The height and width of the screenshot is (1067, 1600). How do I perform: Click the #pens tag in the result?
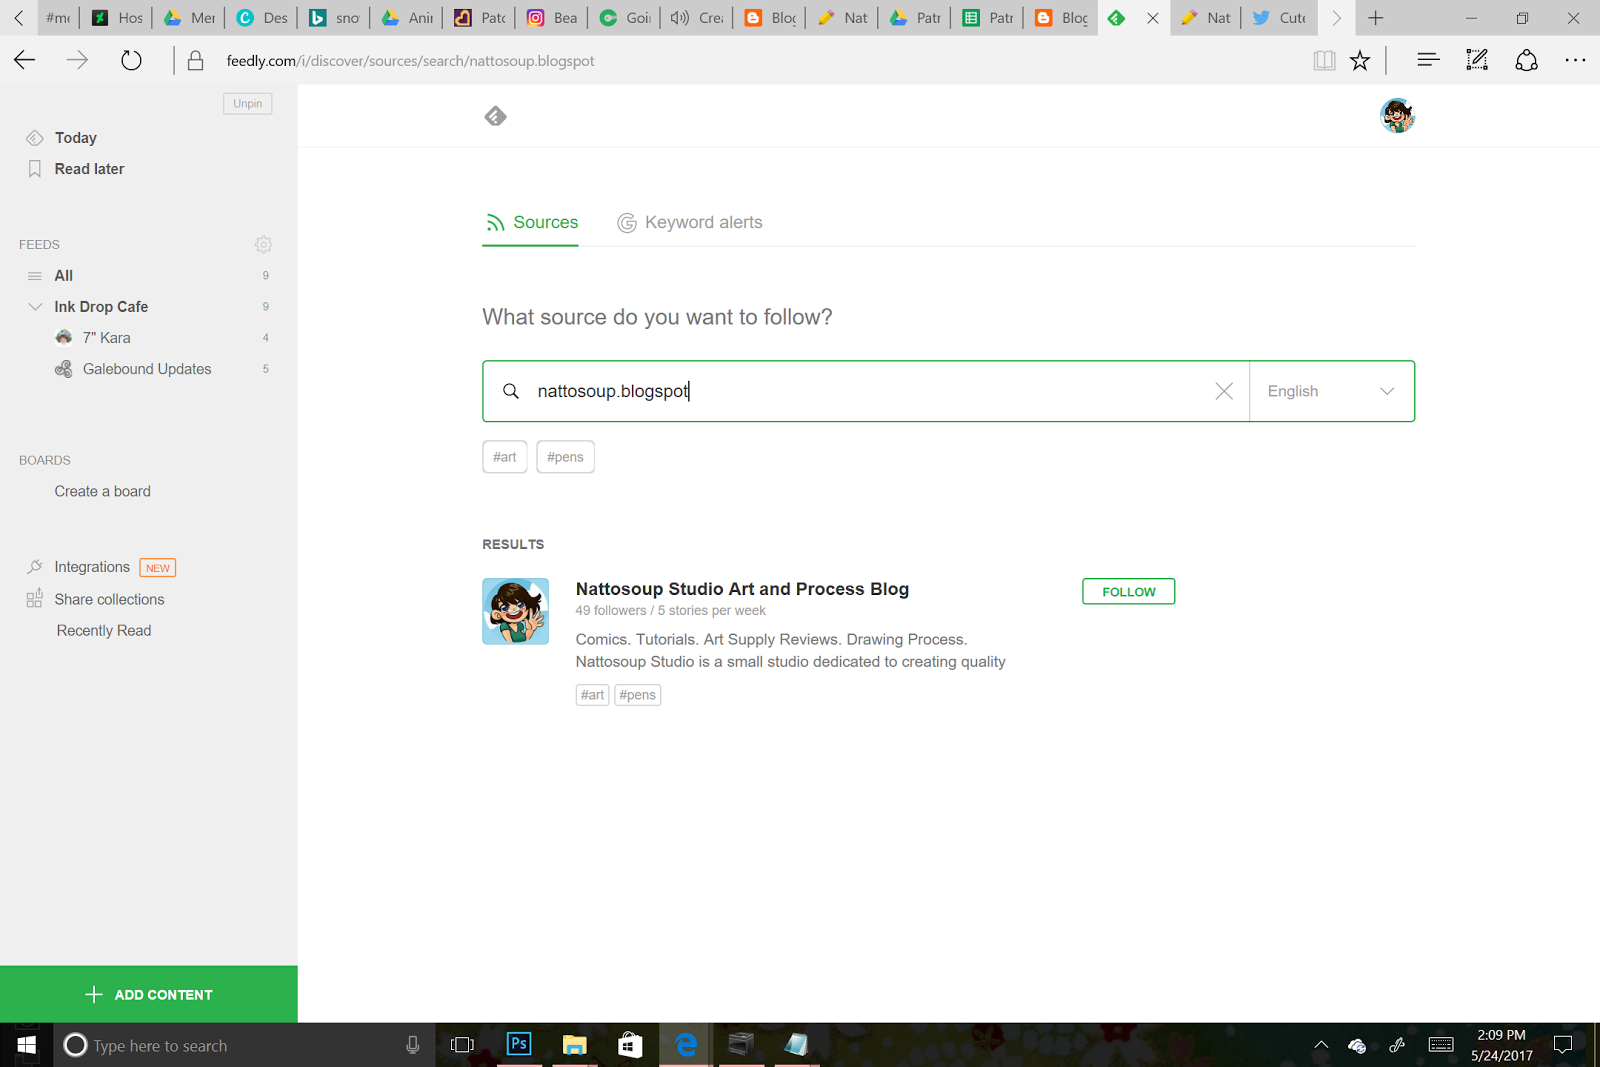(638, 695)
